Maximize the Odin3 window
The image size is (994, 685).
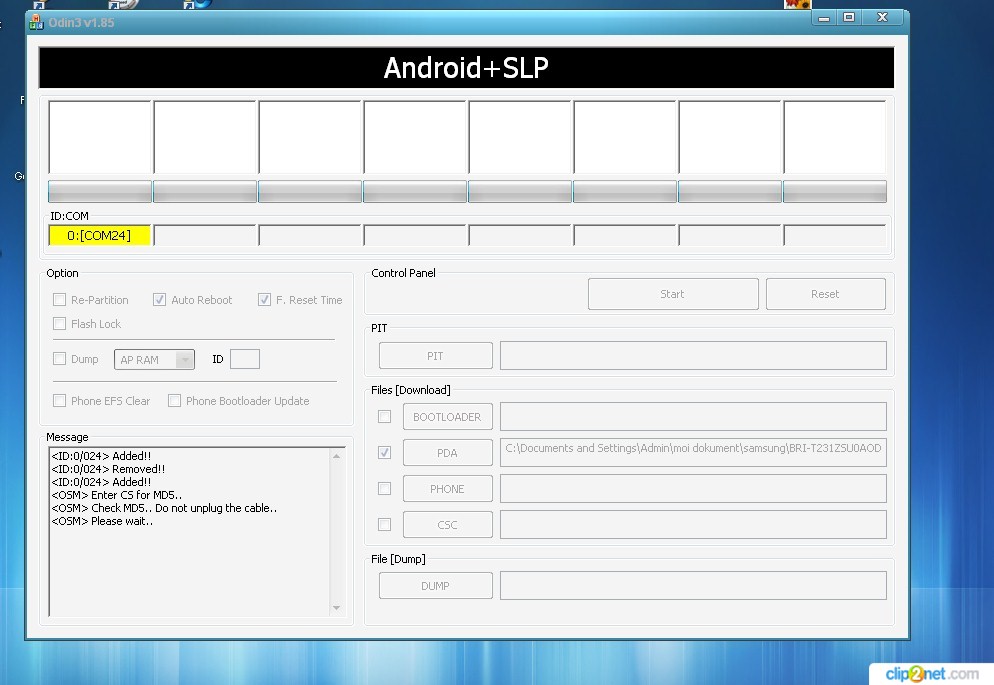click(849, 17)
